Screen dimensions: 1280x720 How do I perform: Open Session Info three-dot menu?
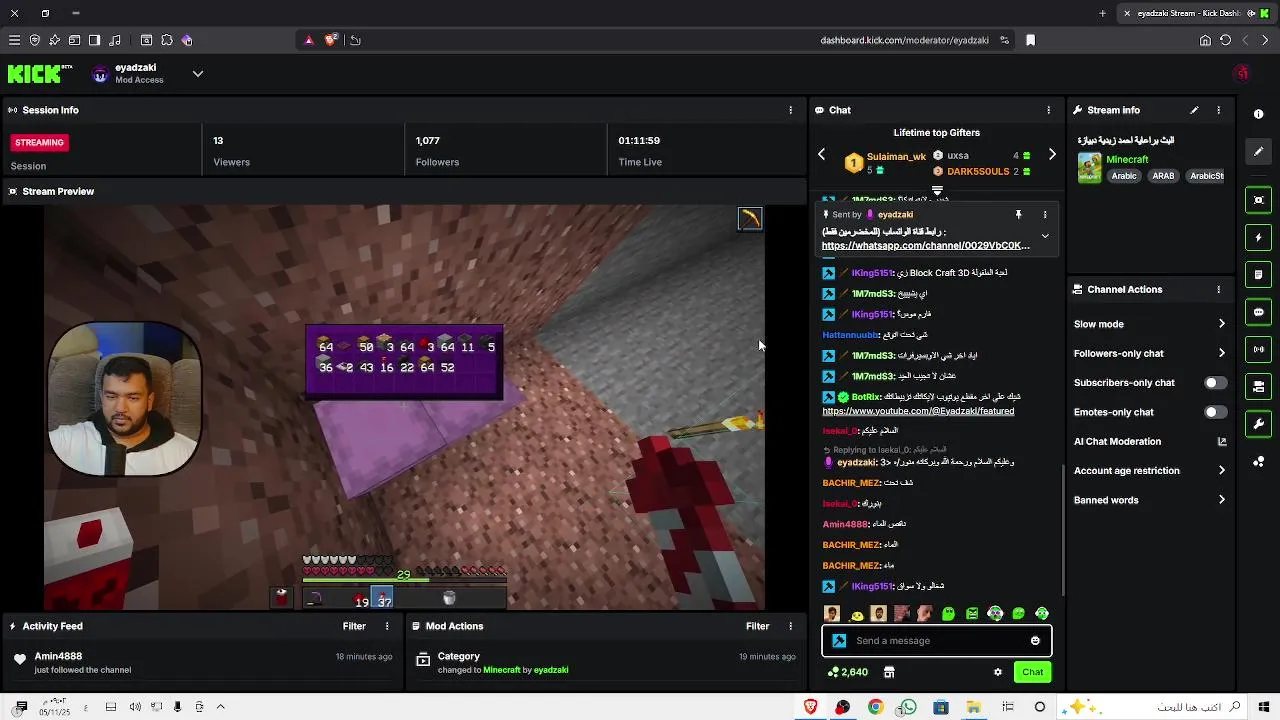point(791,110)
